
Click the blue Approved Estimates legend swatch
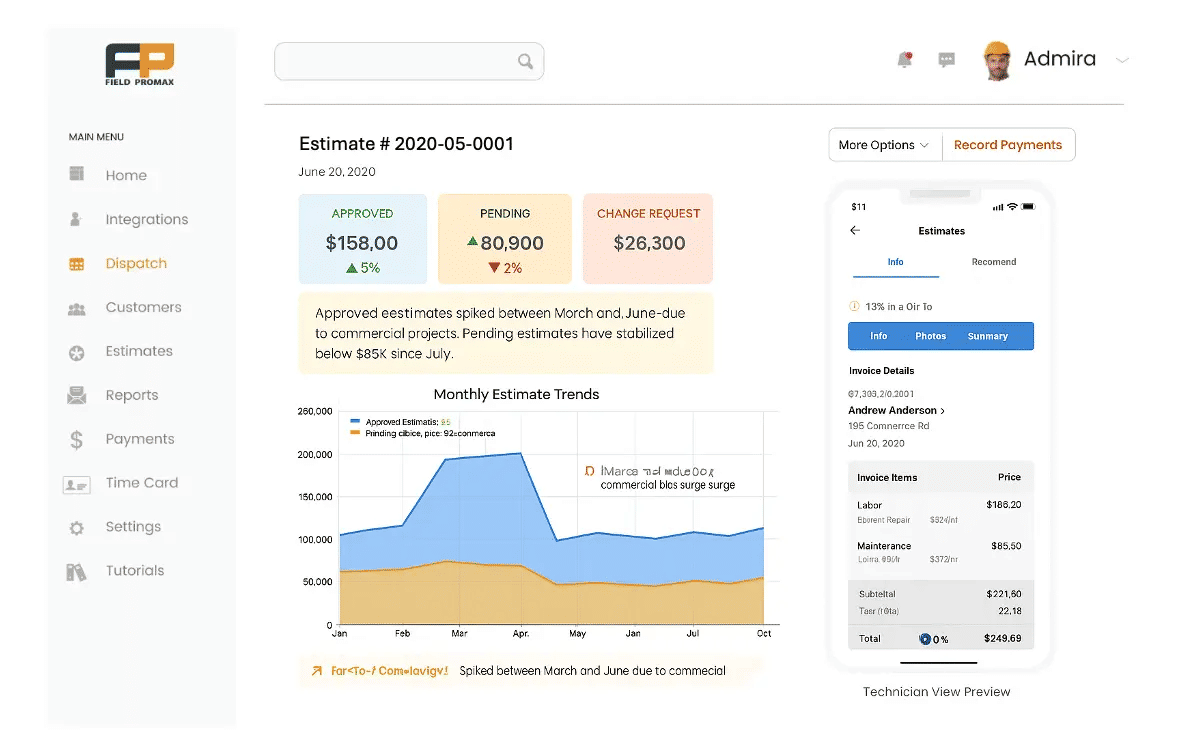pyautogui.click(x=355, y=422)
